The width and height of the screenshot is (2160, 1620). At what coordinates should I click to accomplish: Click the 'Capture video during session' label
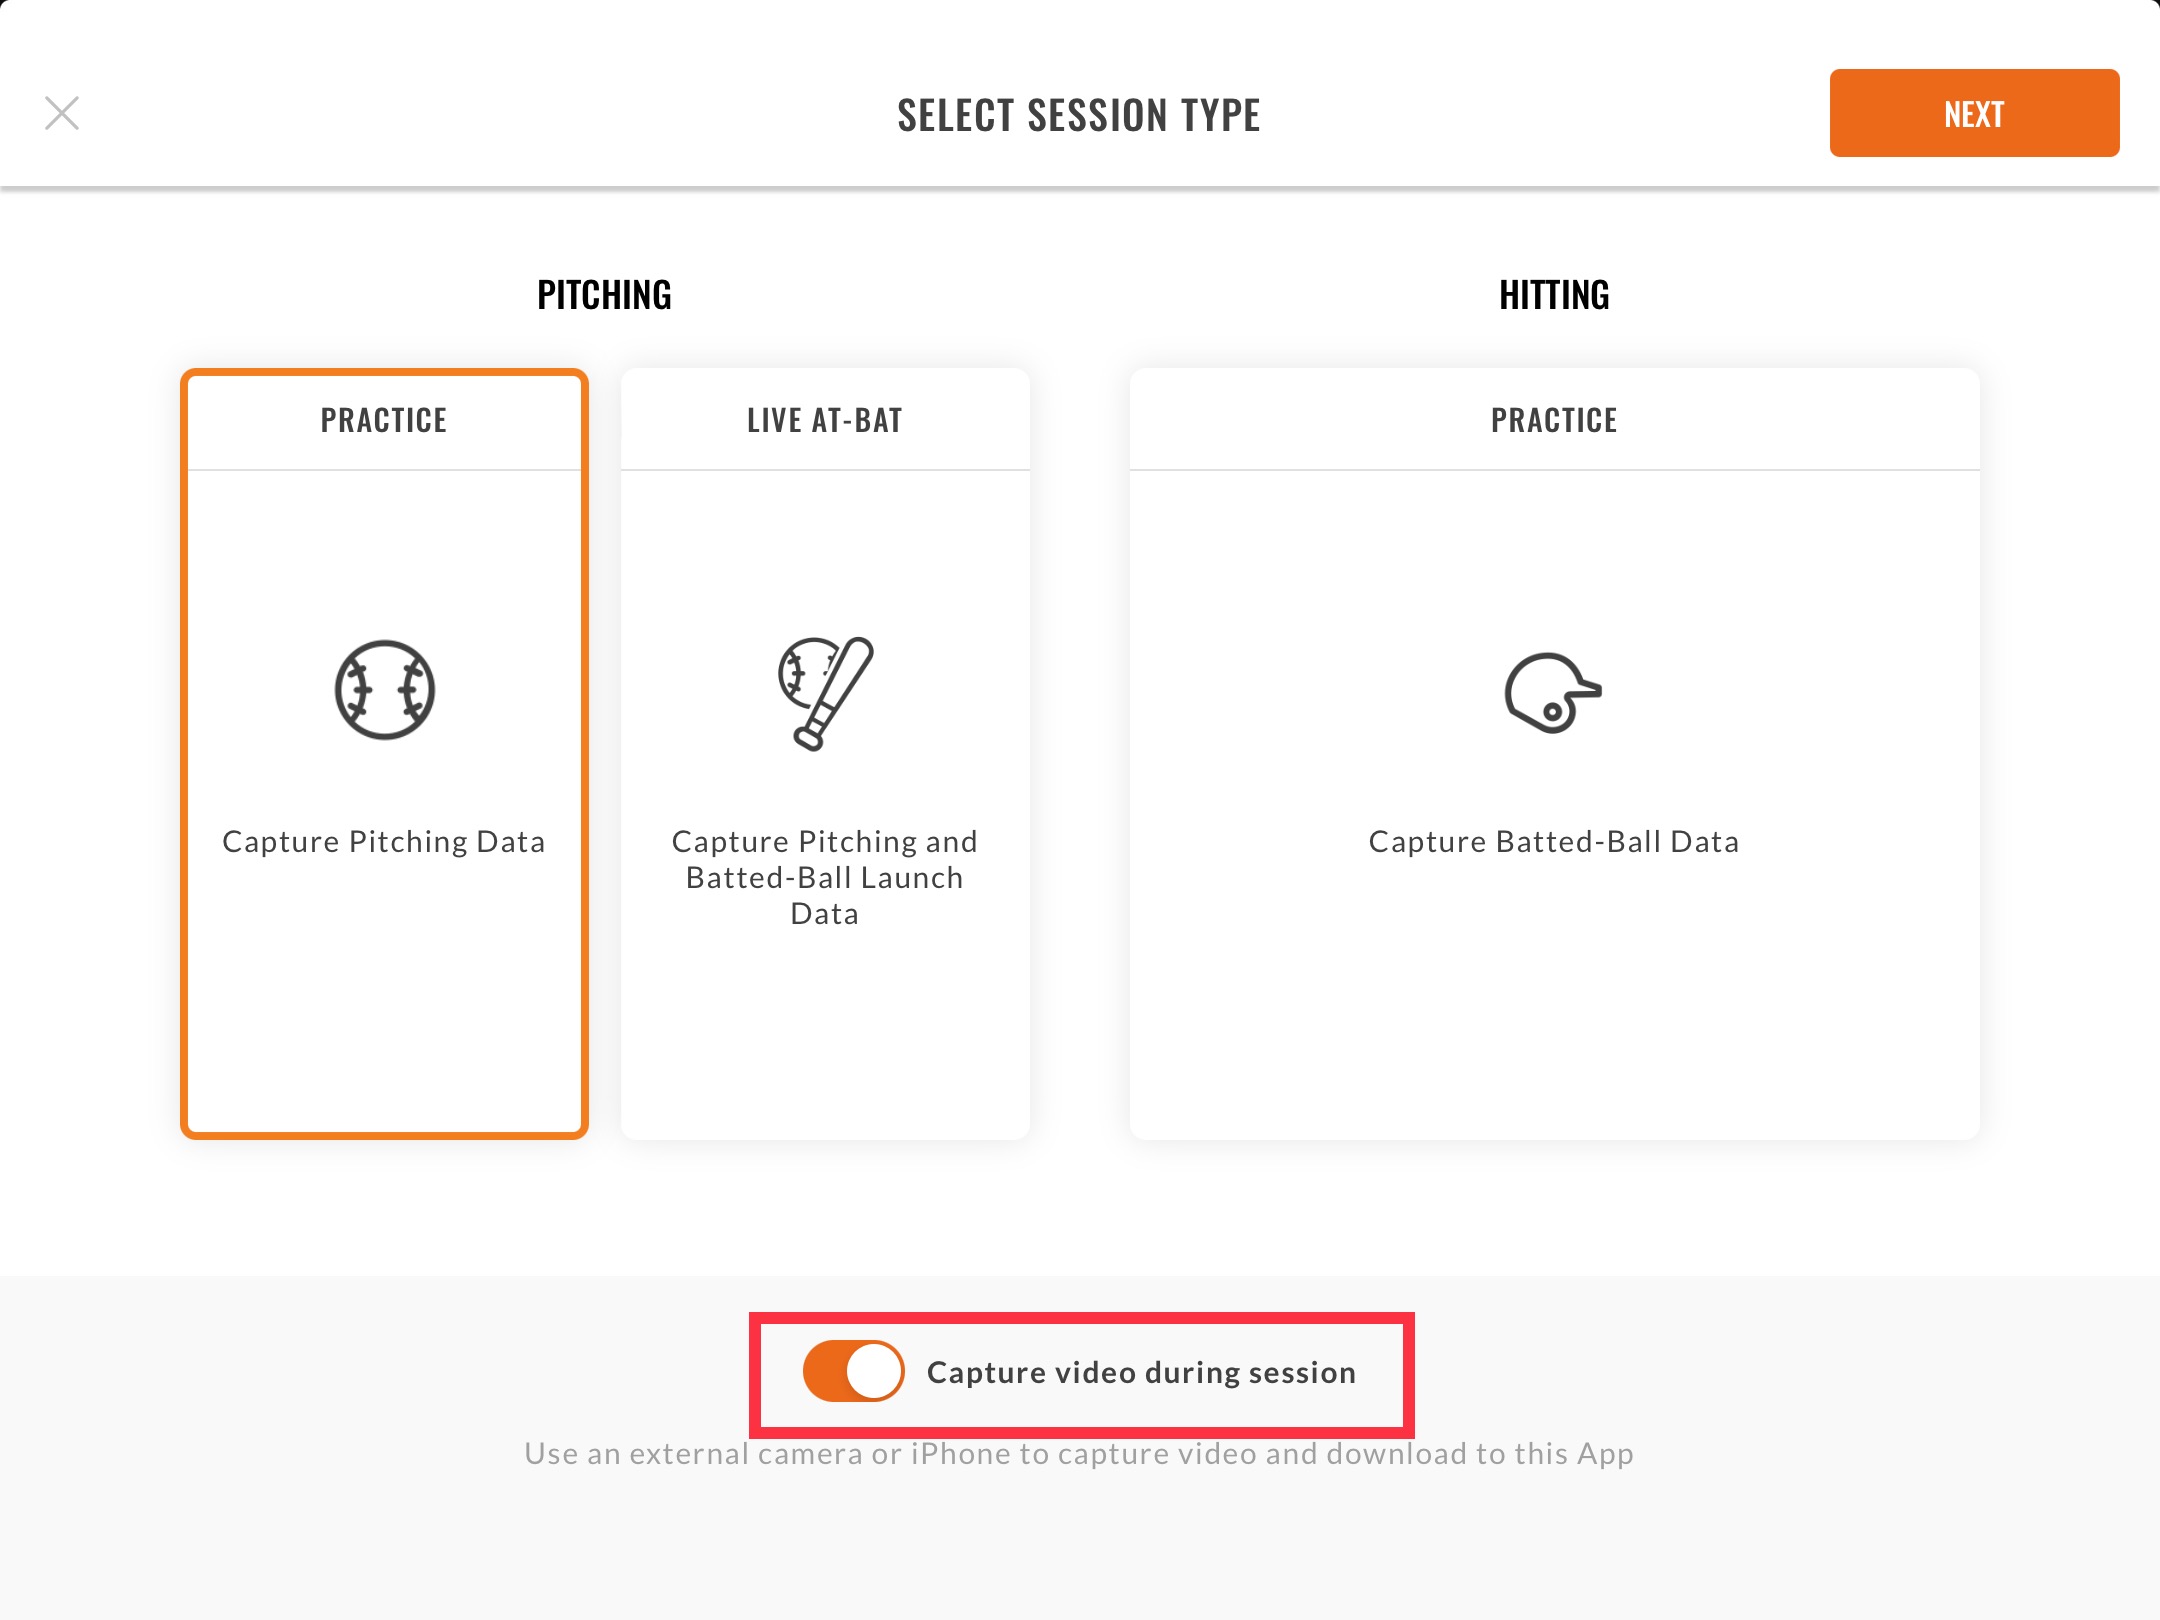1141,1372
